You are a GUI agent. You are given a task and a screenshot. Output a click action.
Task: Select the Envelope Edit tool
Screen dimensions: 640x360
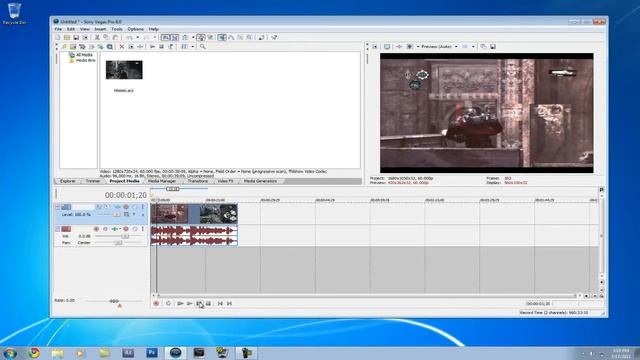click(x=231, y=38)
